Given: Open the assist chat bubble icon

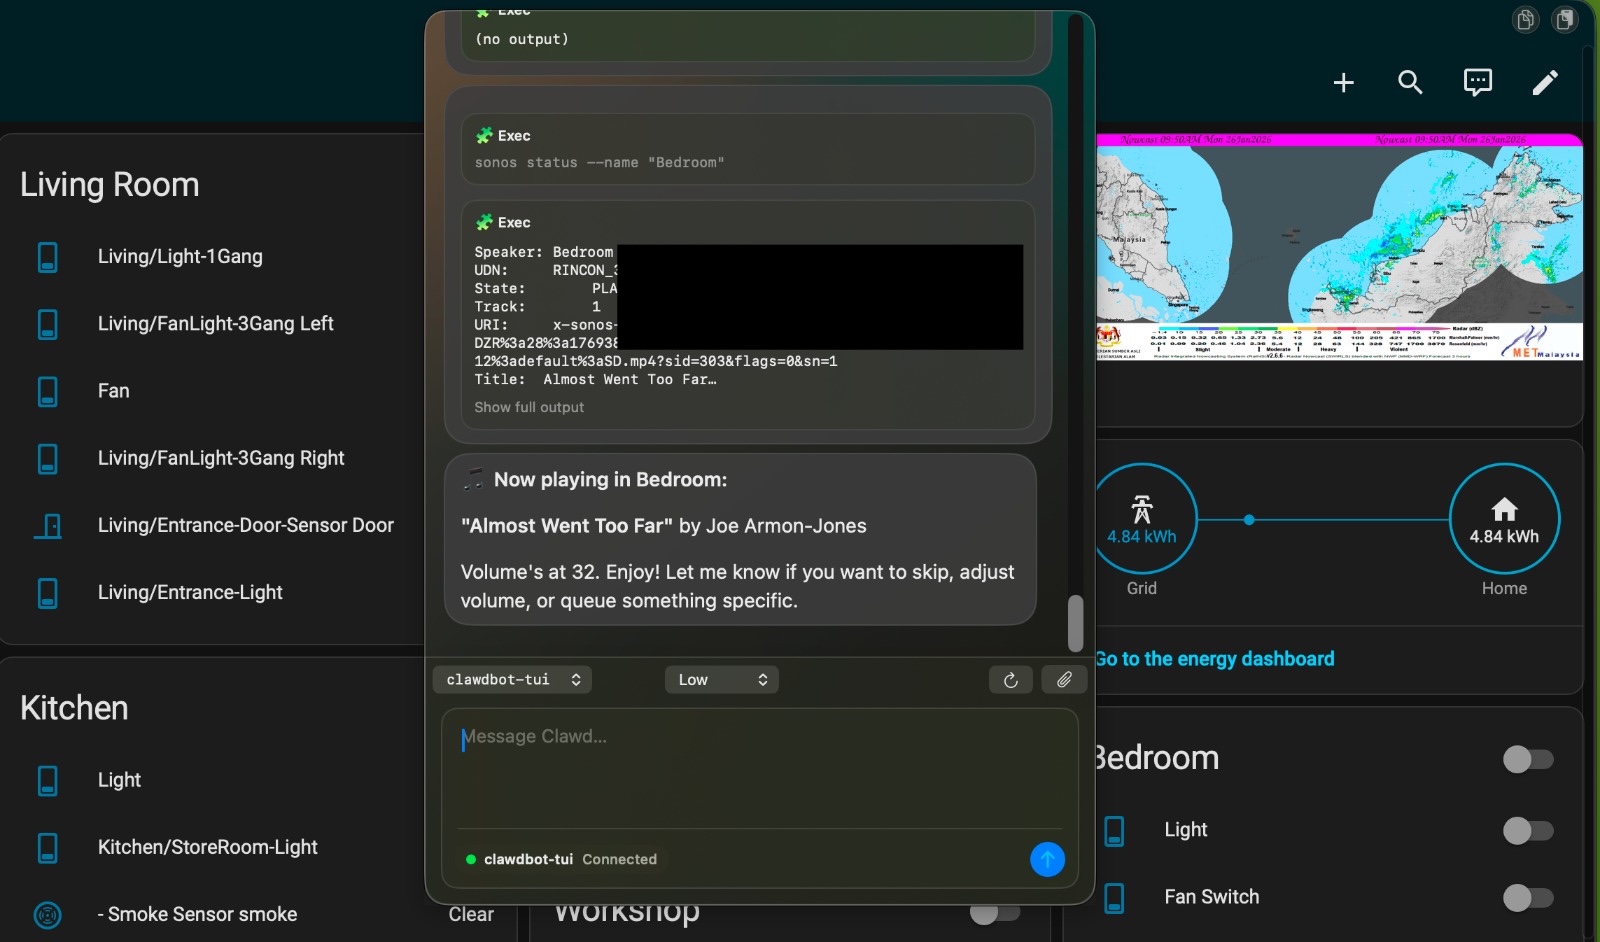Looking at the screenshot, I should tap(1477, 83).
